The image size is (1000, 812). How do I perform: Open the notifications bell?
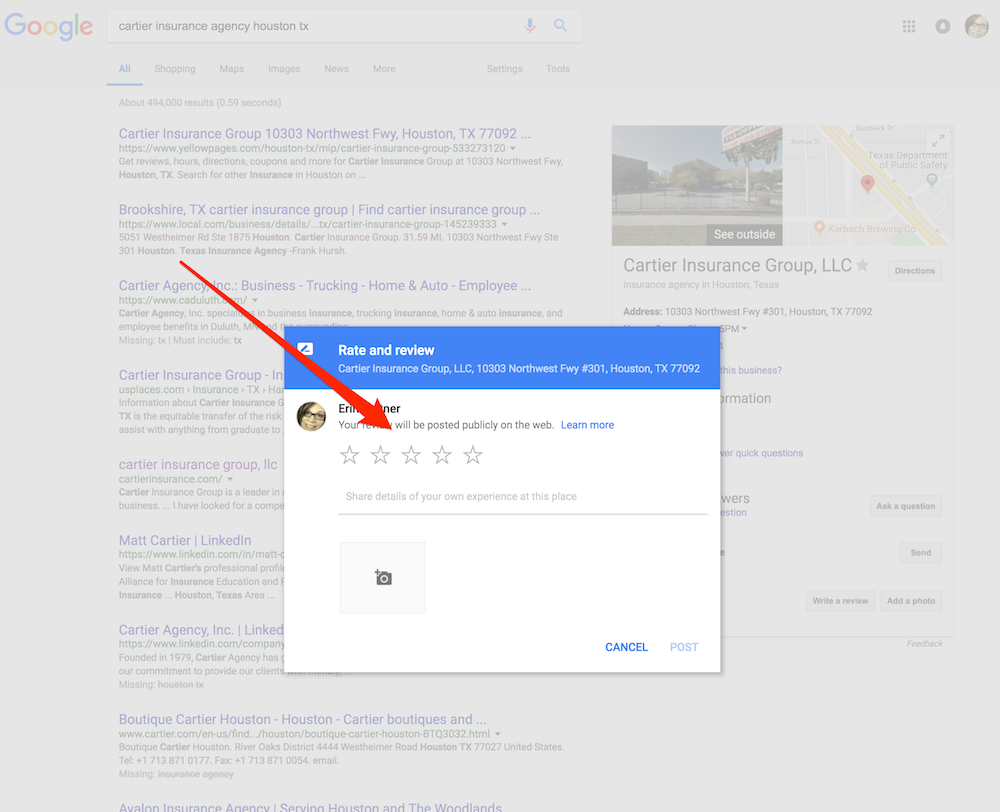[x=943, y=26]
